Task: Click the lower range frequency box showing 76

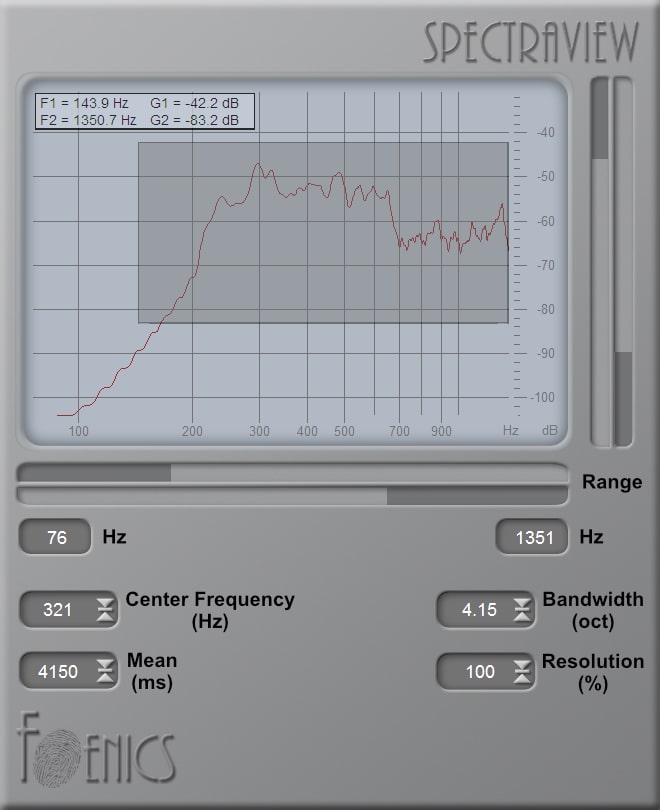Action: 56,538
